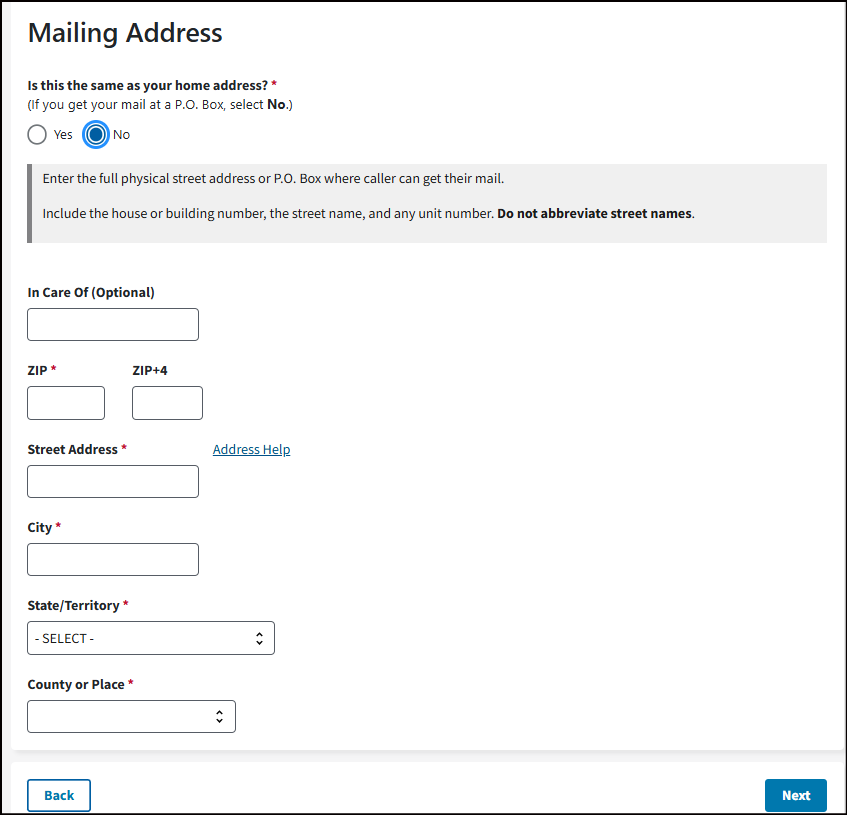The image size is (847, 815).
Task: Focus the ZIP code input box
Action: (66, 403)
